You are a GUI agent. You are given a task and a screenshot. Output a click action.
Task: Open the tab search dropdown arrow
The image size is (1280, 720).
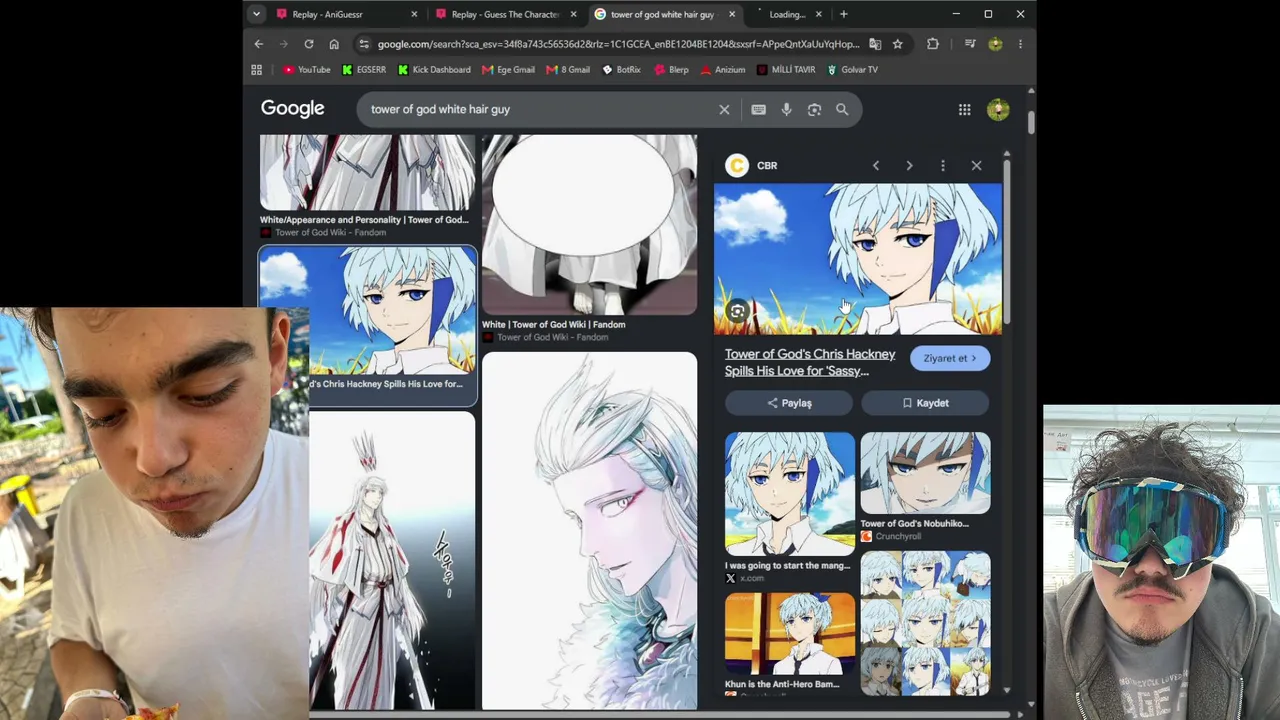point(257,14)
